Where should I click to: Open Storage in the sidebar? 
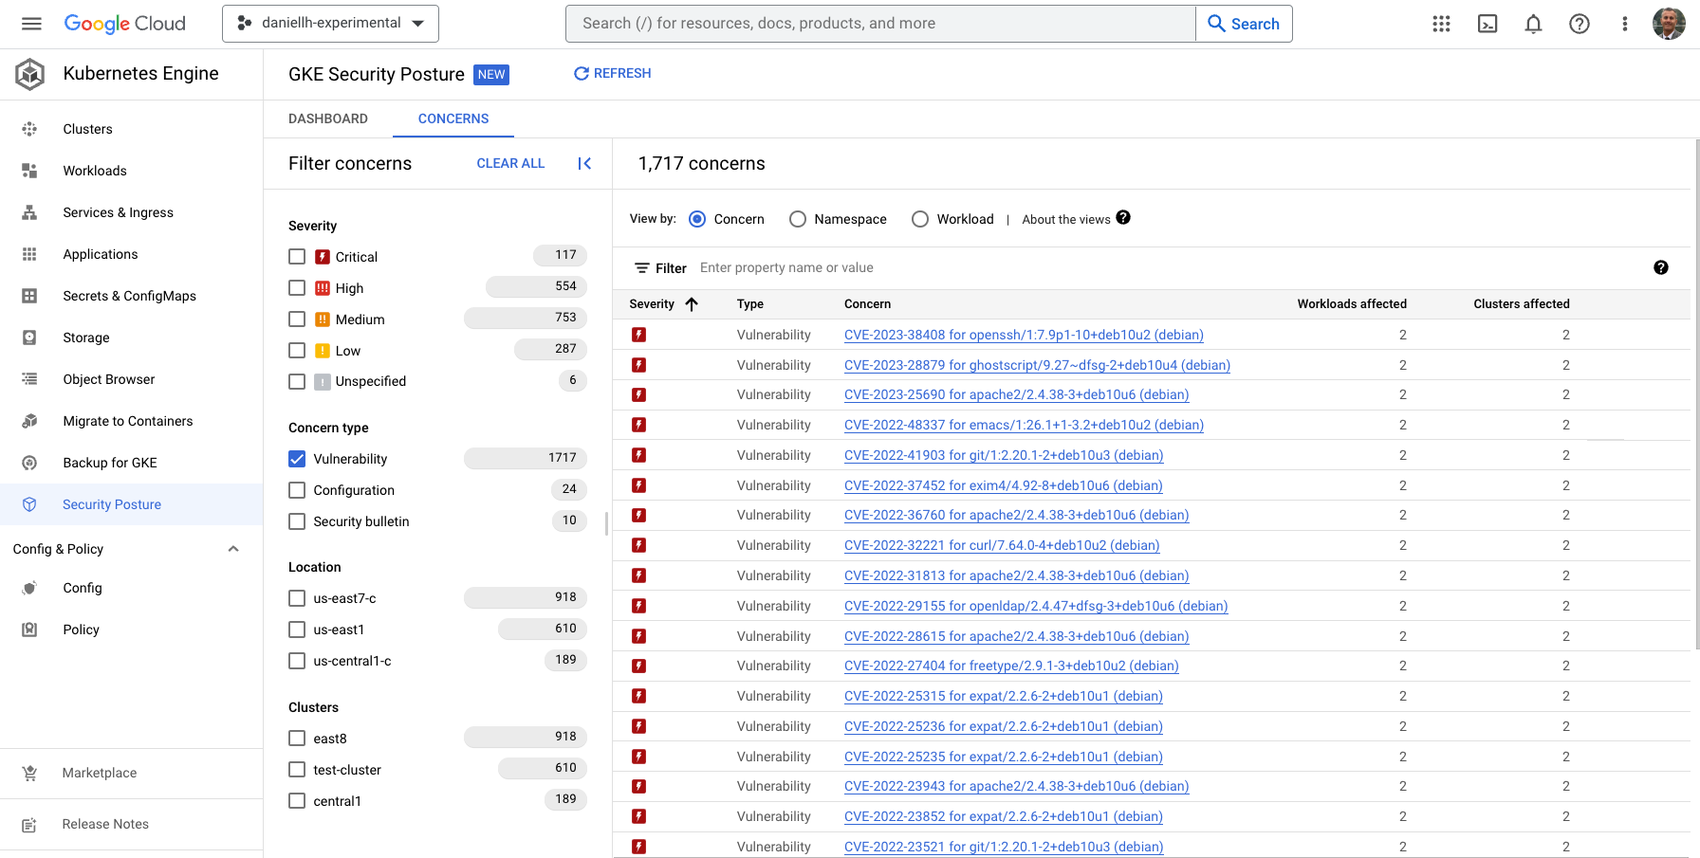[x=86, y=338]
